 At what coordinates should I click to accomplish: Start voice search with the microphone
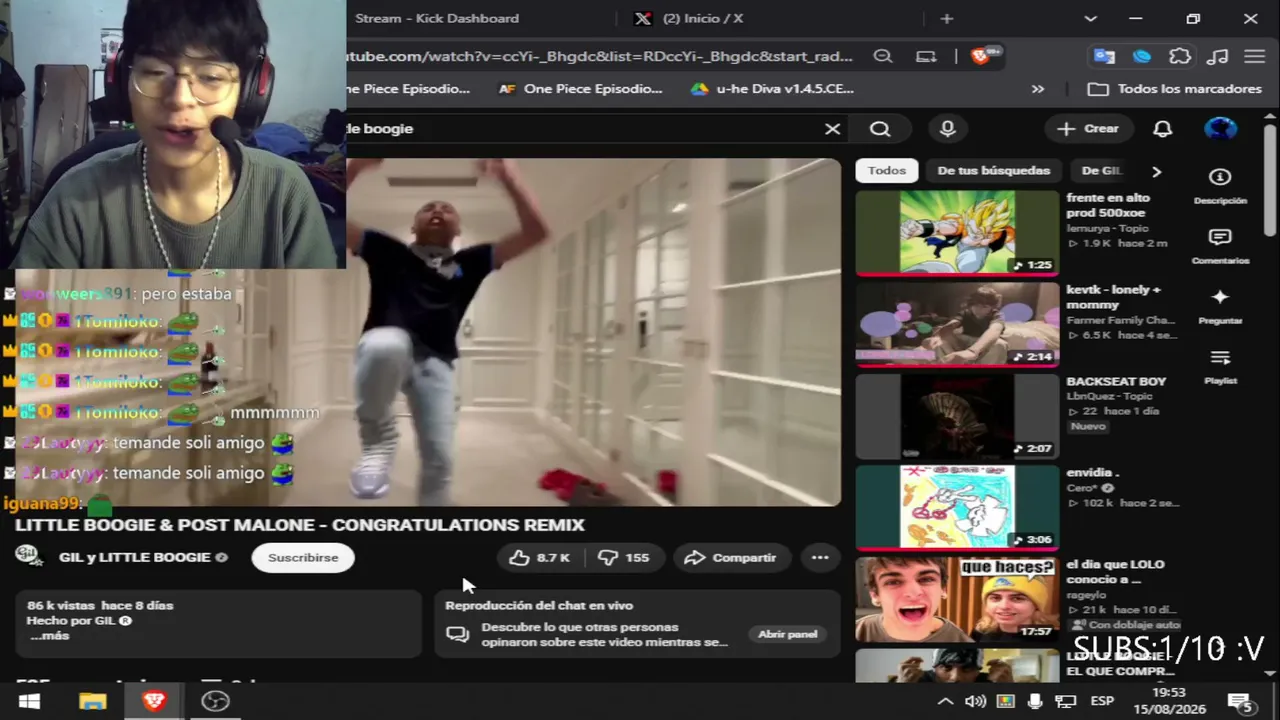948,129
